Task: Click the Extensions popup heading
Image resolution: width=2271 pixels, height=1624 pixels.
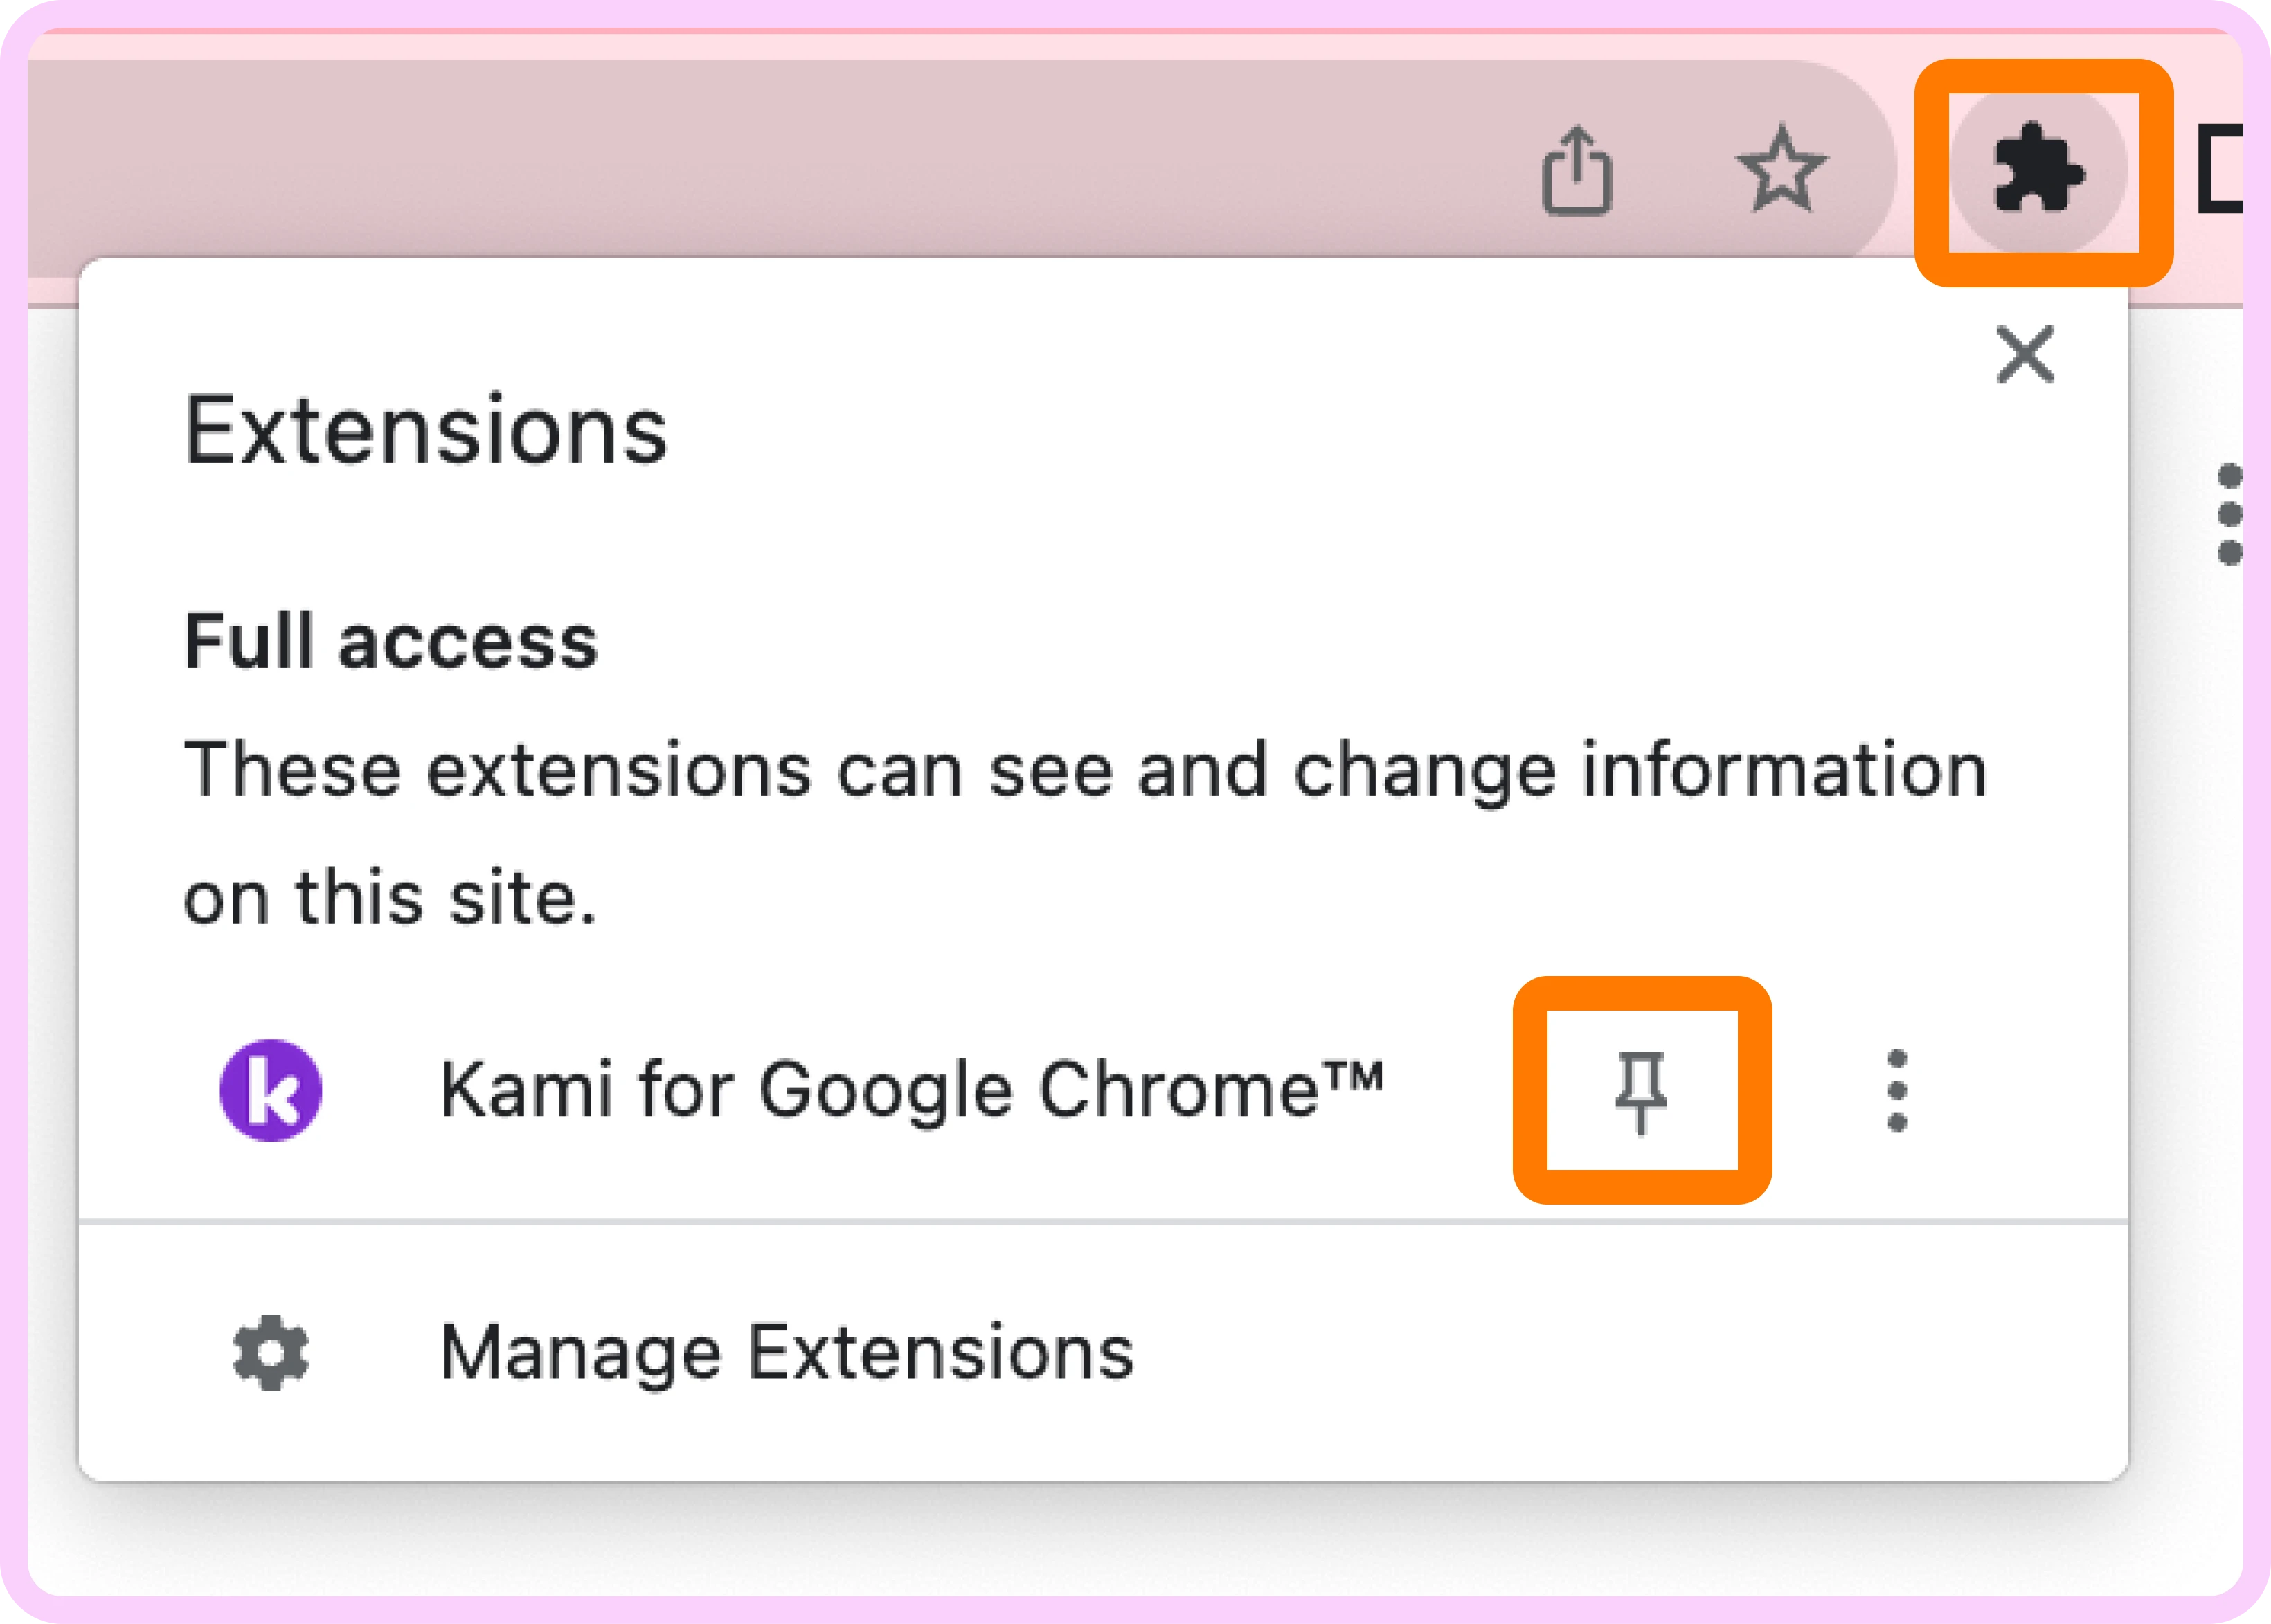Action: pos(425,431)
